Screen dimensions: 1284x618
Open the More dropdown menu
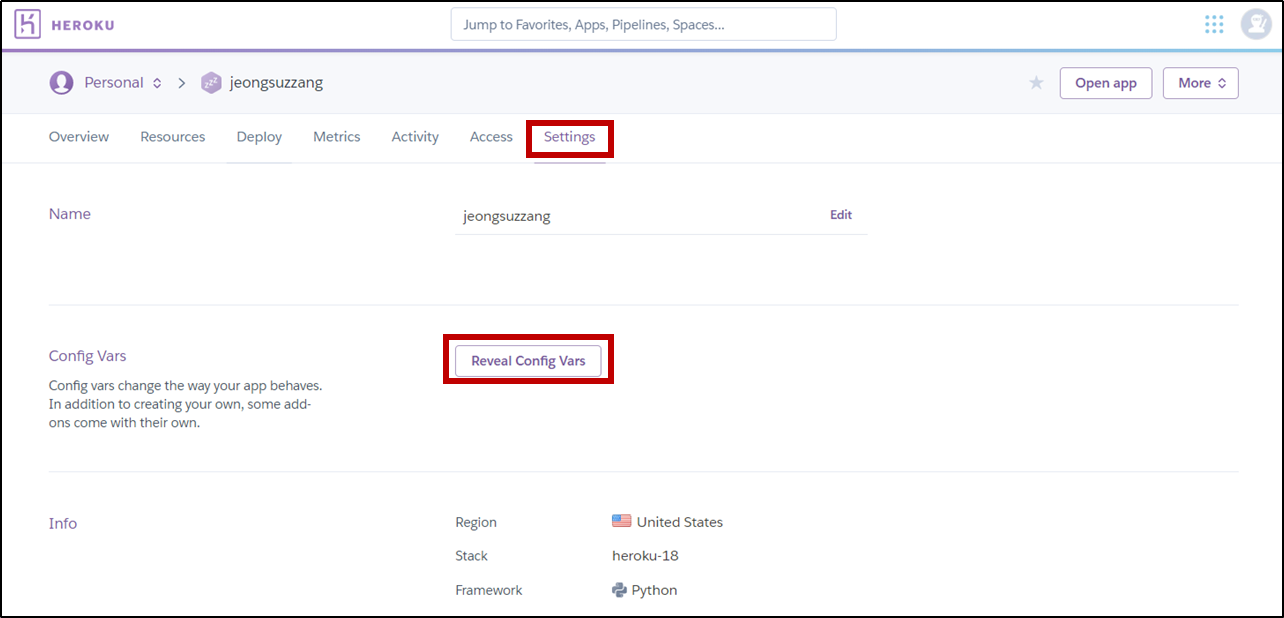click(x=1201, y=83)
